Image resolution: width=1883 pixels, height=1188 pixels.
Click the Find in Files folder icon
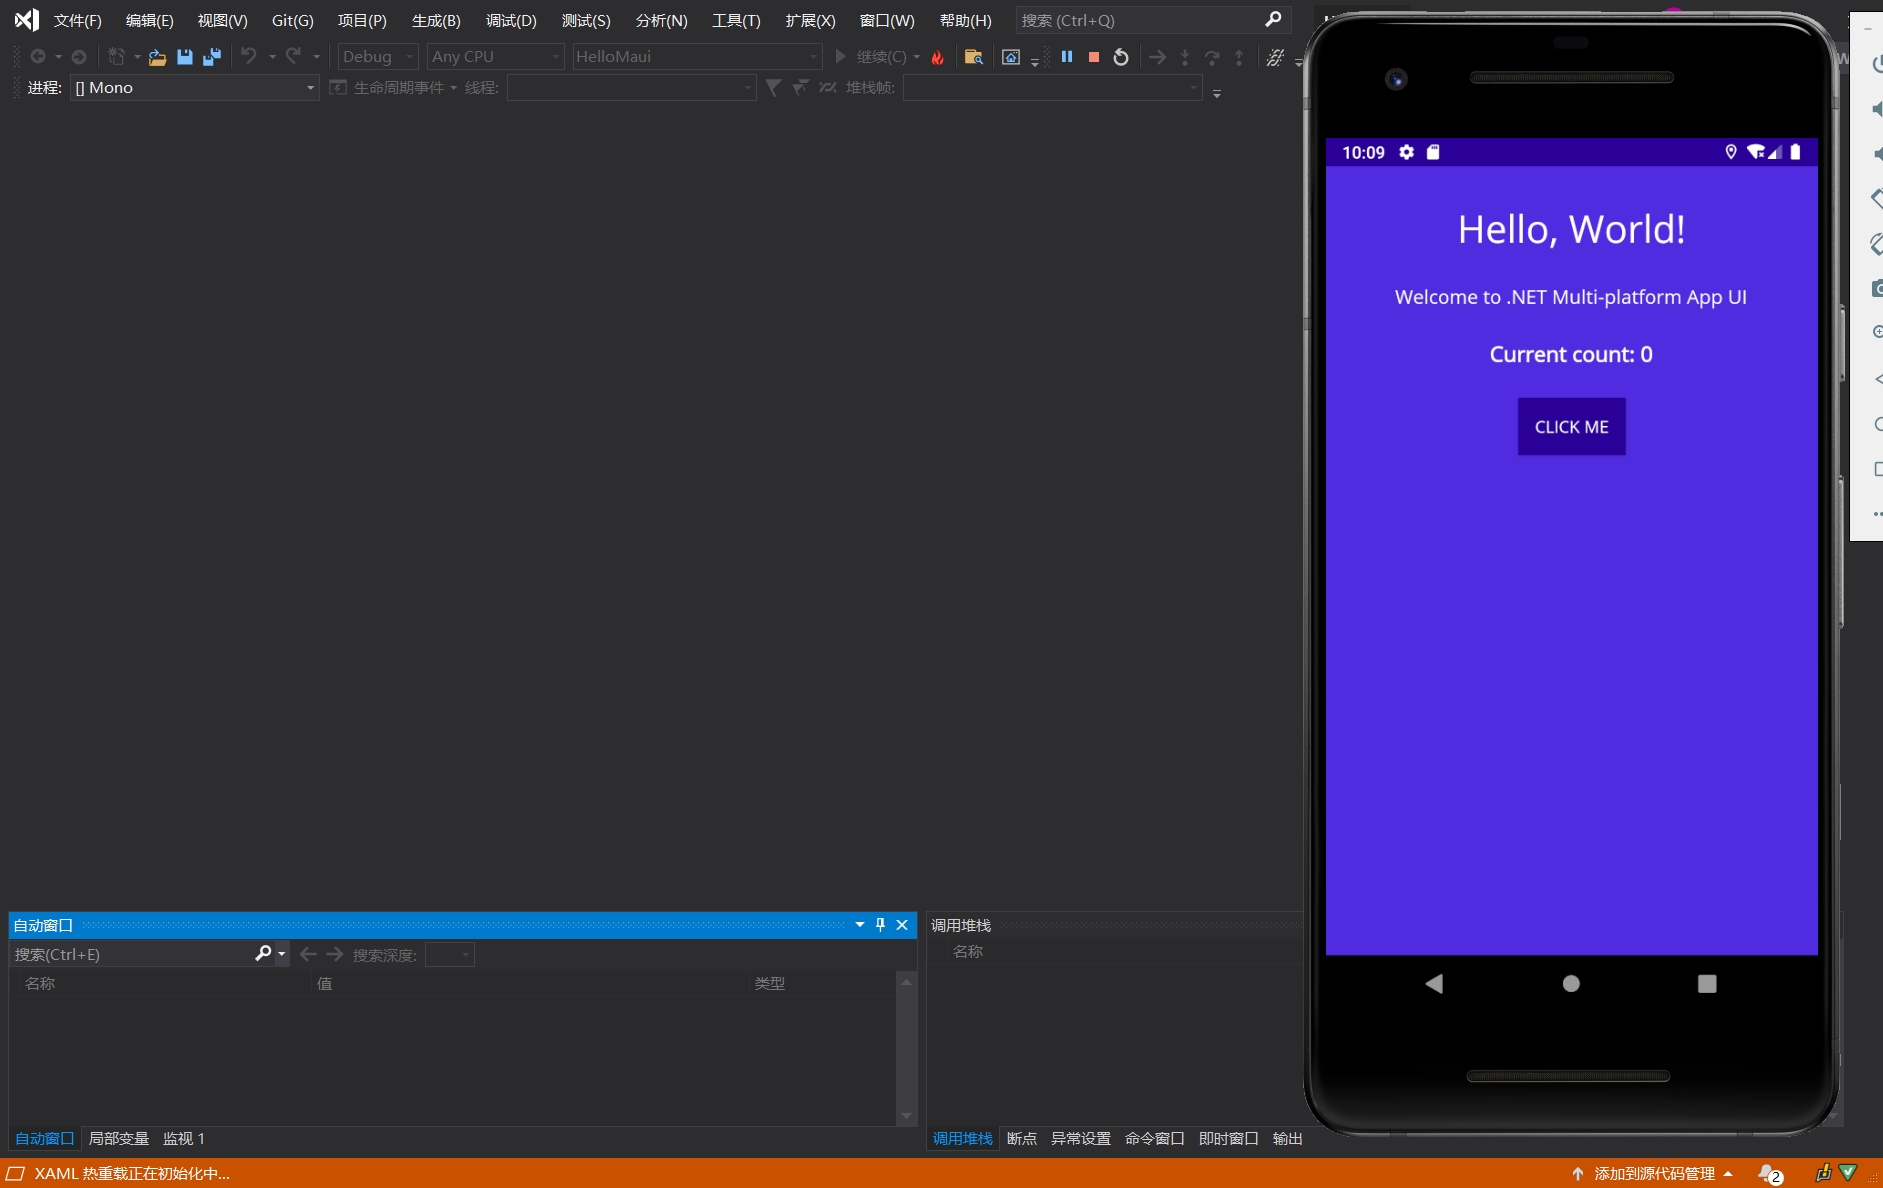click(973, 57)
